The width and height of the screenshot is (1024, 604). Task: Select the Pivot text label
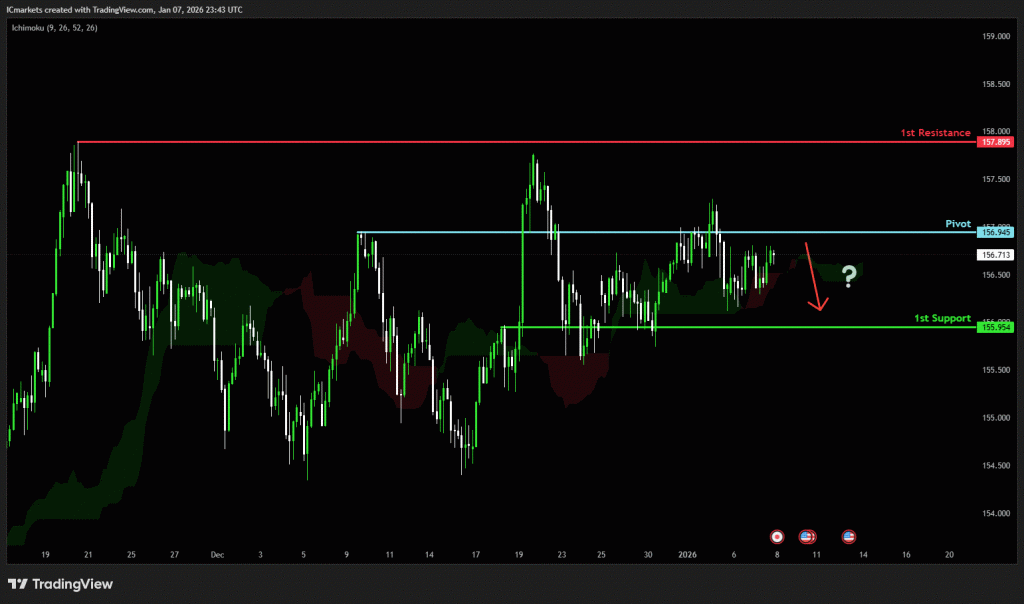[x=958, y=222]
